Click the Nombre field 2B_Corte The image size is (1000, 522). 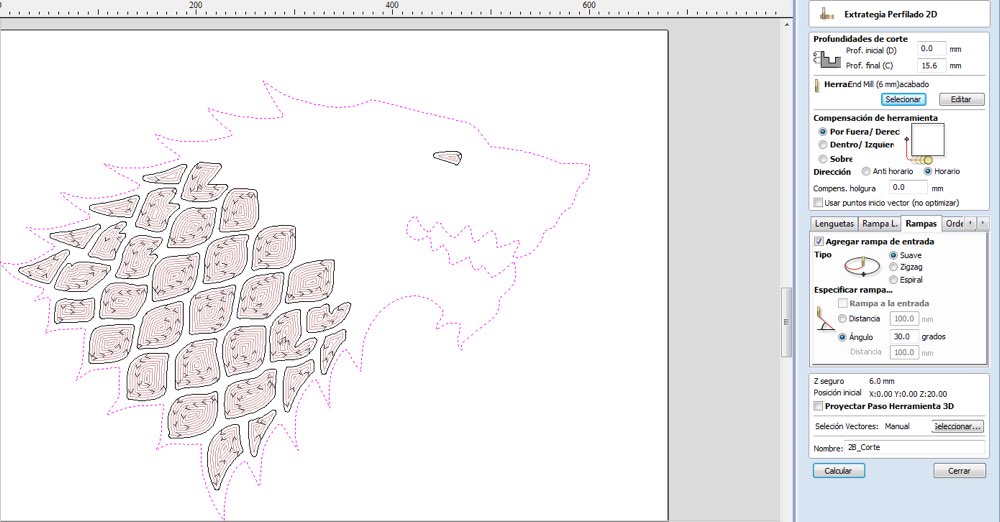(915, 448)
